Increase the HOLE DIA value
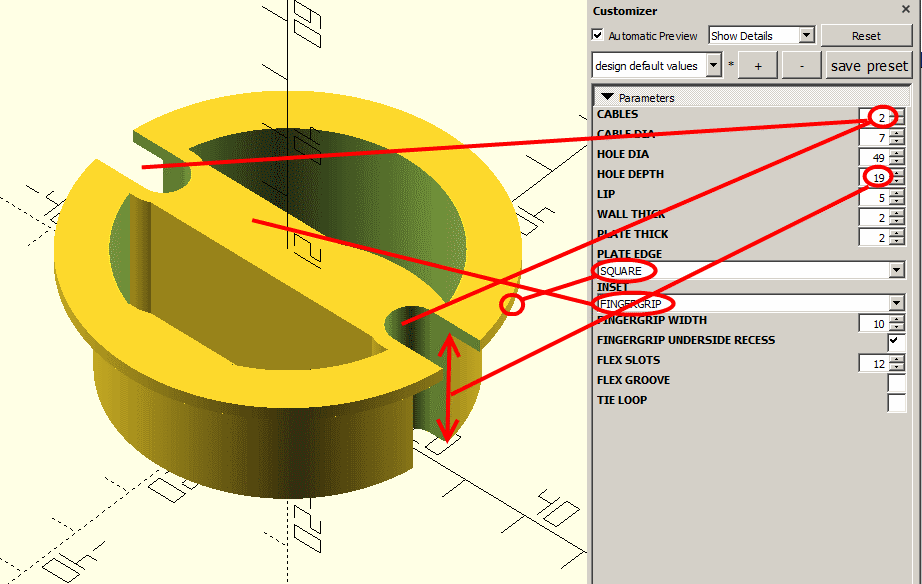922x584 pixels. coord(897,153)
